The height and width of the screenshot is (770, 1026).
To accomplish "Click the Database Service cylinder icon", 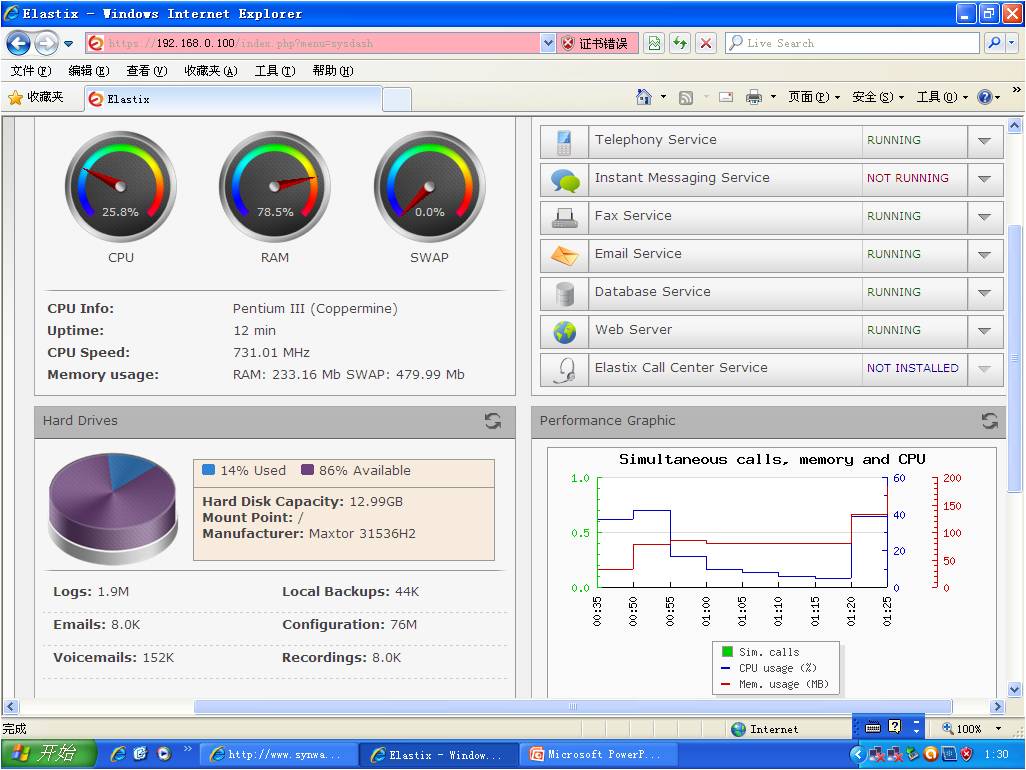I will click(564, 294).
